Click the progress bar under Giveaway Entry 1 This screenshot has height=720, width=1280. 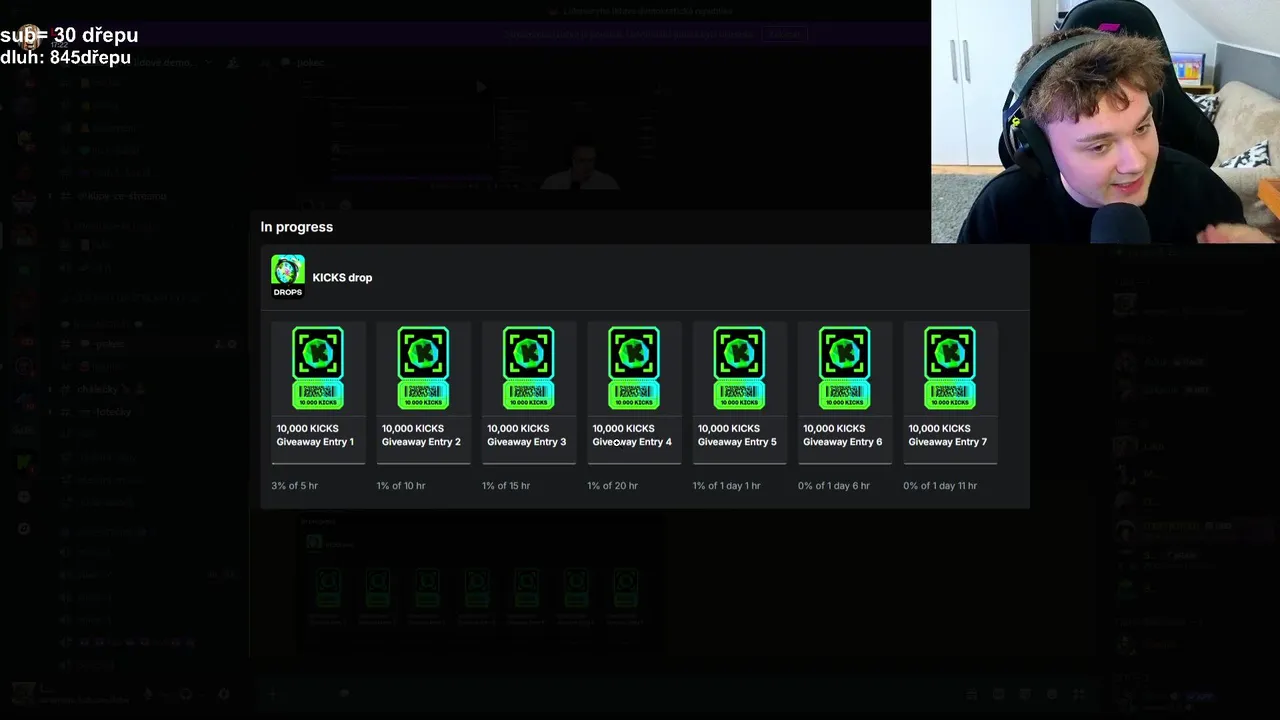pos(318,463)
